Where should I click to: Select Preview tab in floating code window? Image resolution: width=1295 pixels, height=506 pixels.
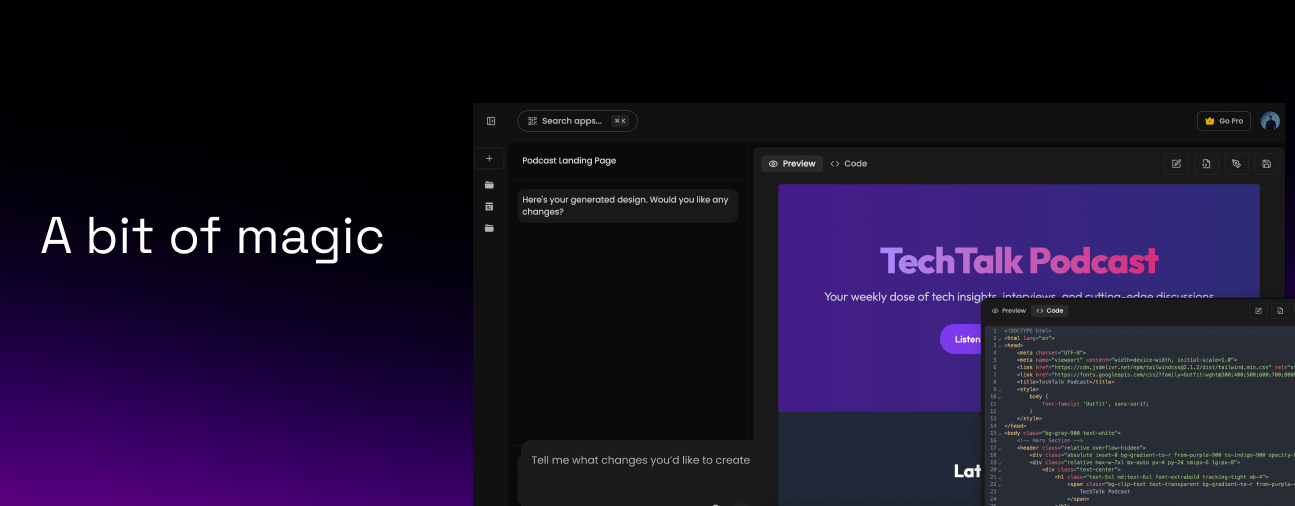pyautogui.click(x=1008, y=311)
